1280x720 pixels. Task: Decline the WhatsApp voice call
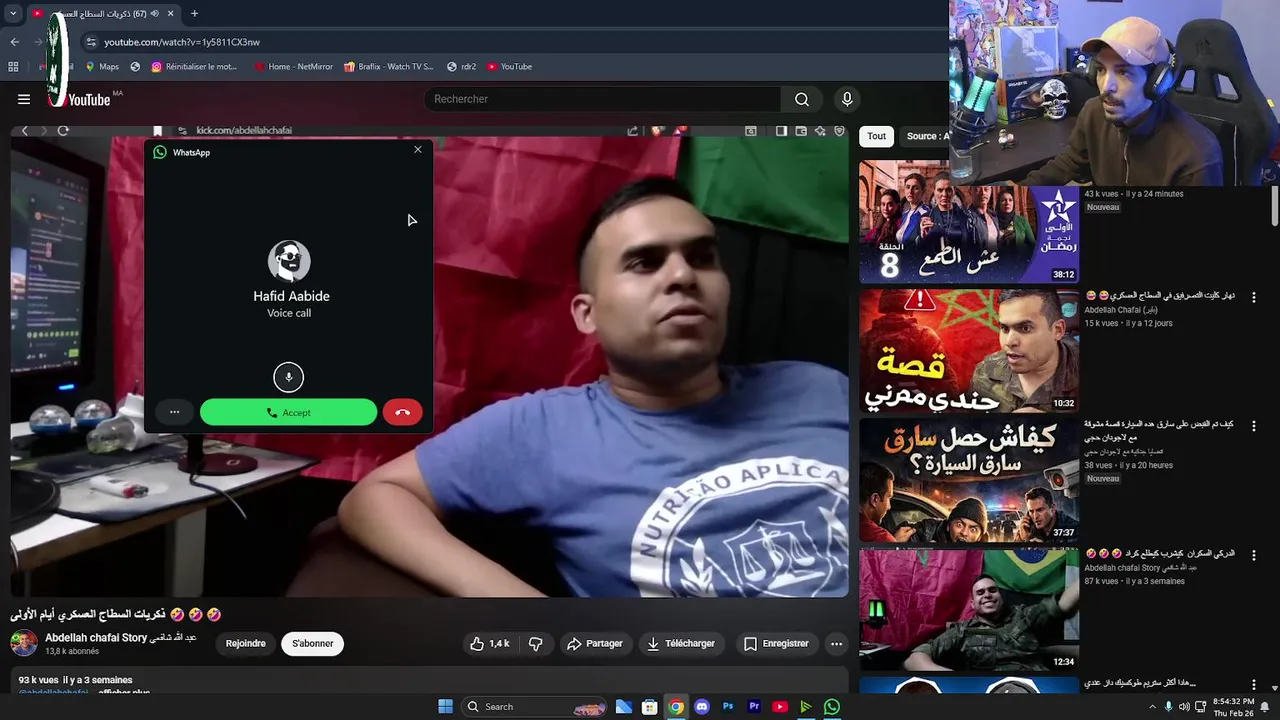pyautogui.click(x=402, y=412)
